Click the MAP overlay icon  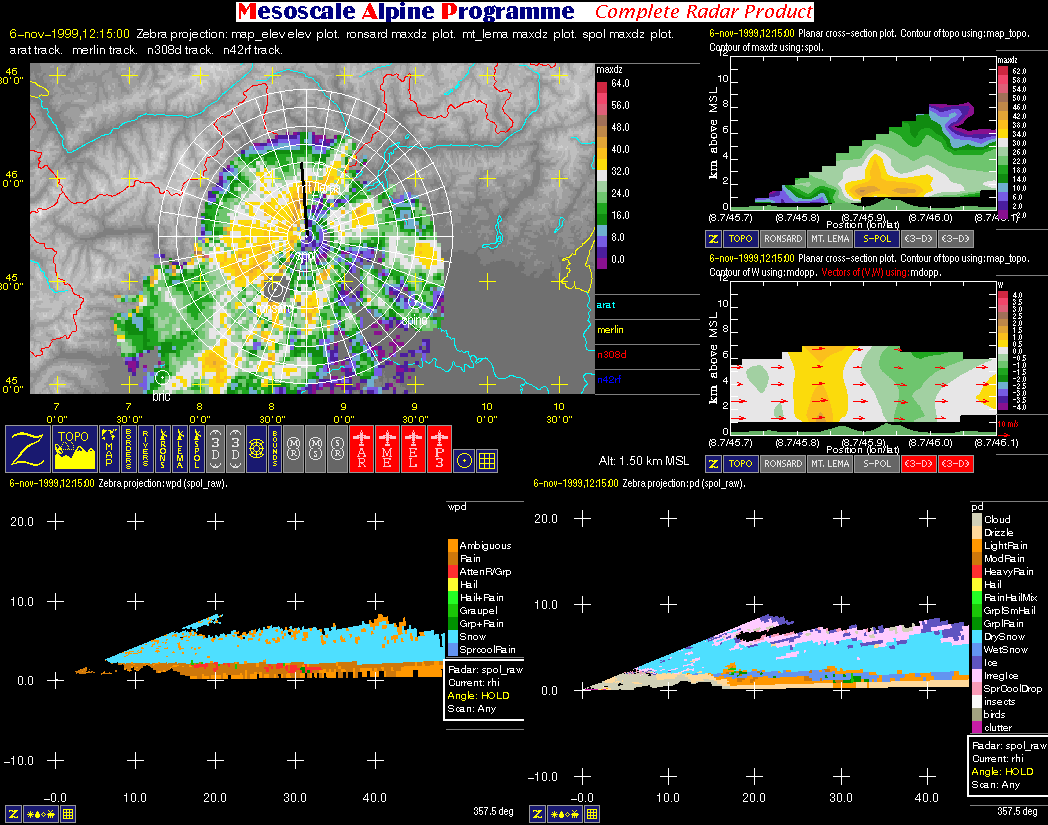coord(110,448)
